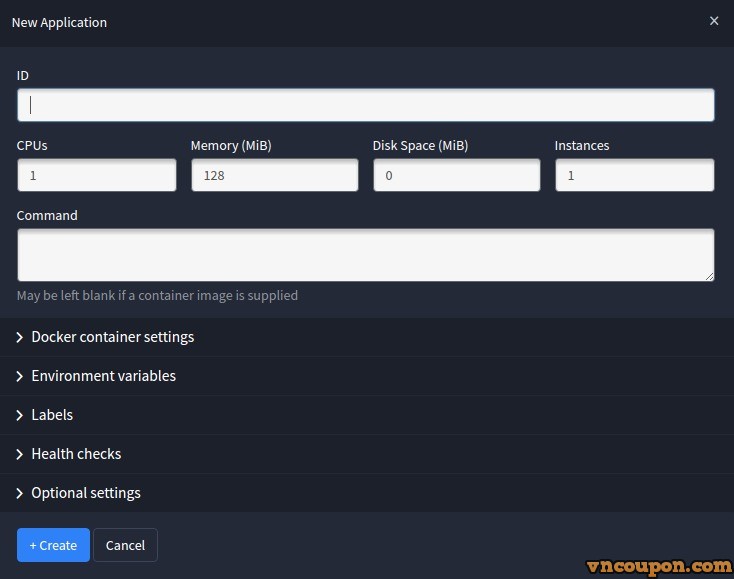Expand the Labels section
Viewport: 734px width, 579px height.
(x=367, y=415)
